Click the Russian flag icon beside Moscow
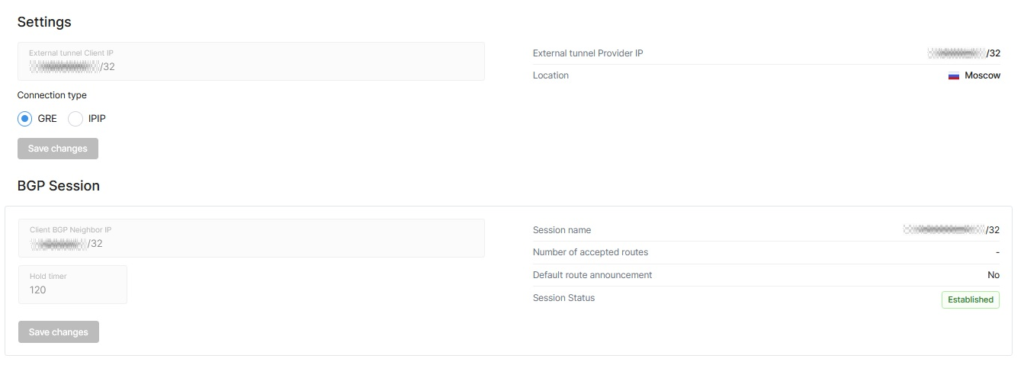Viewport: 1024px width, 365px height. (x=953, y=76)
